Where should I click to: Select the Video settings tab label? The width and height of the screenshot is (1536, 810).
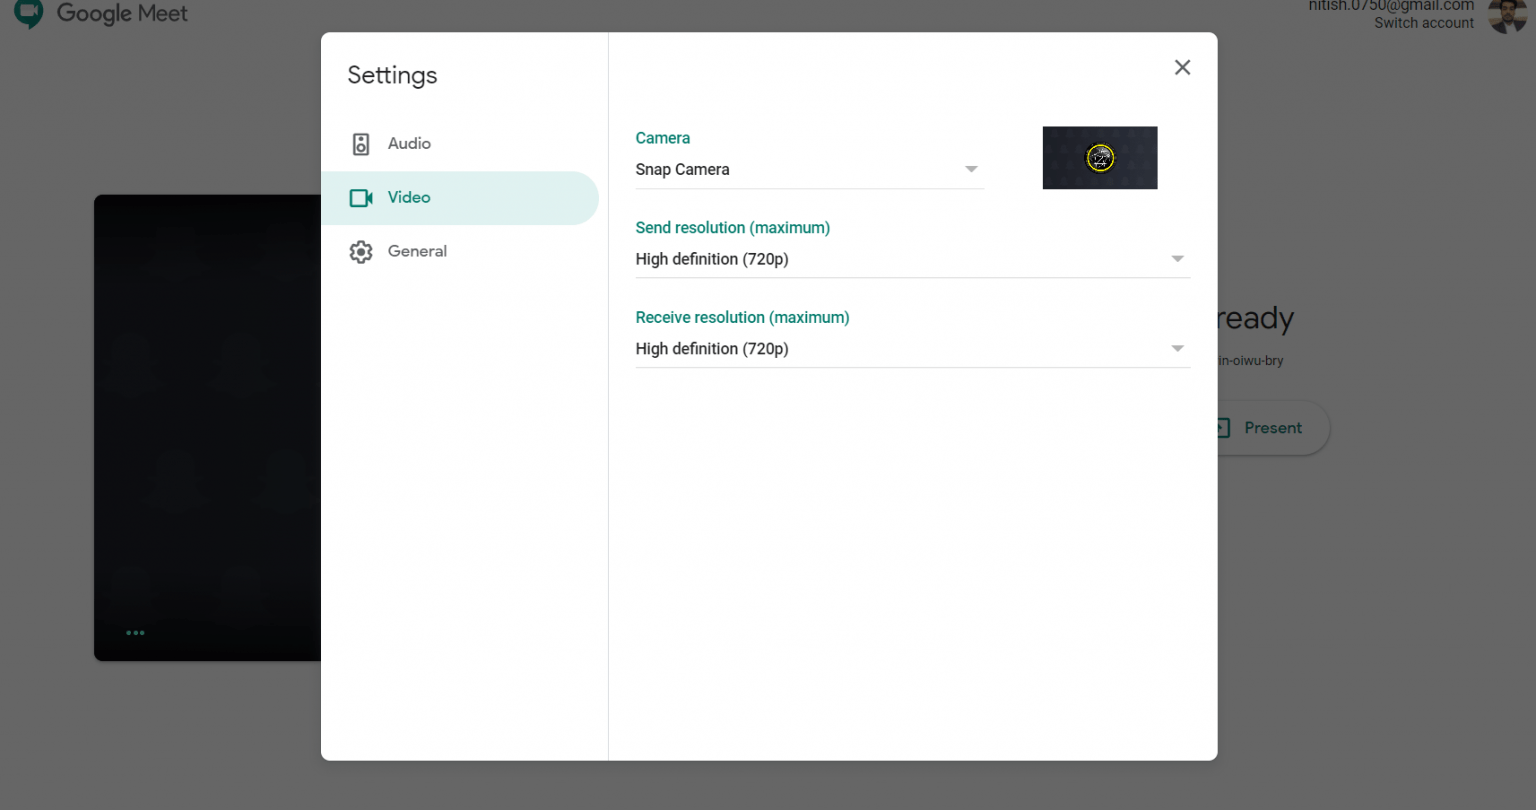point(409,198)
